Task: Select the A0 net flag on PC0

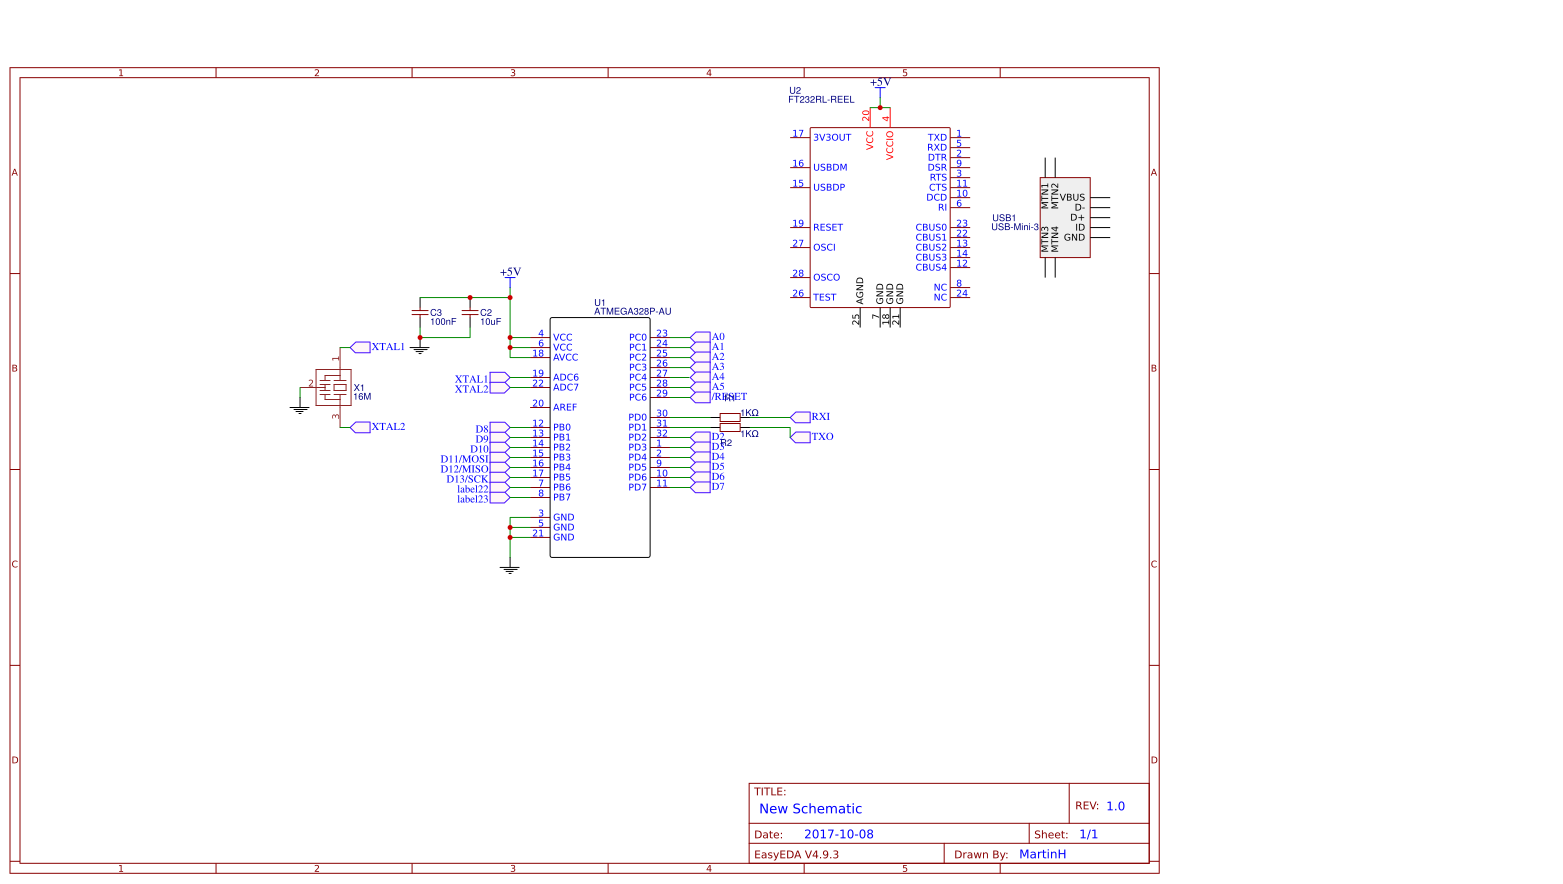Action: click(x=701, y=337)
